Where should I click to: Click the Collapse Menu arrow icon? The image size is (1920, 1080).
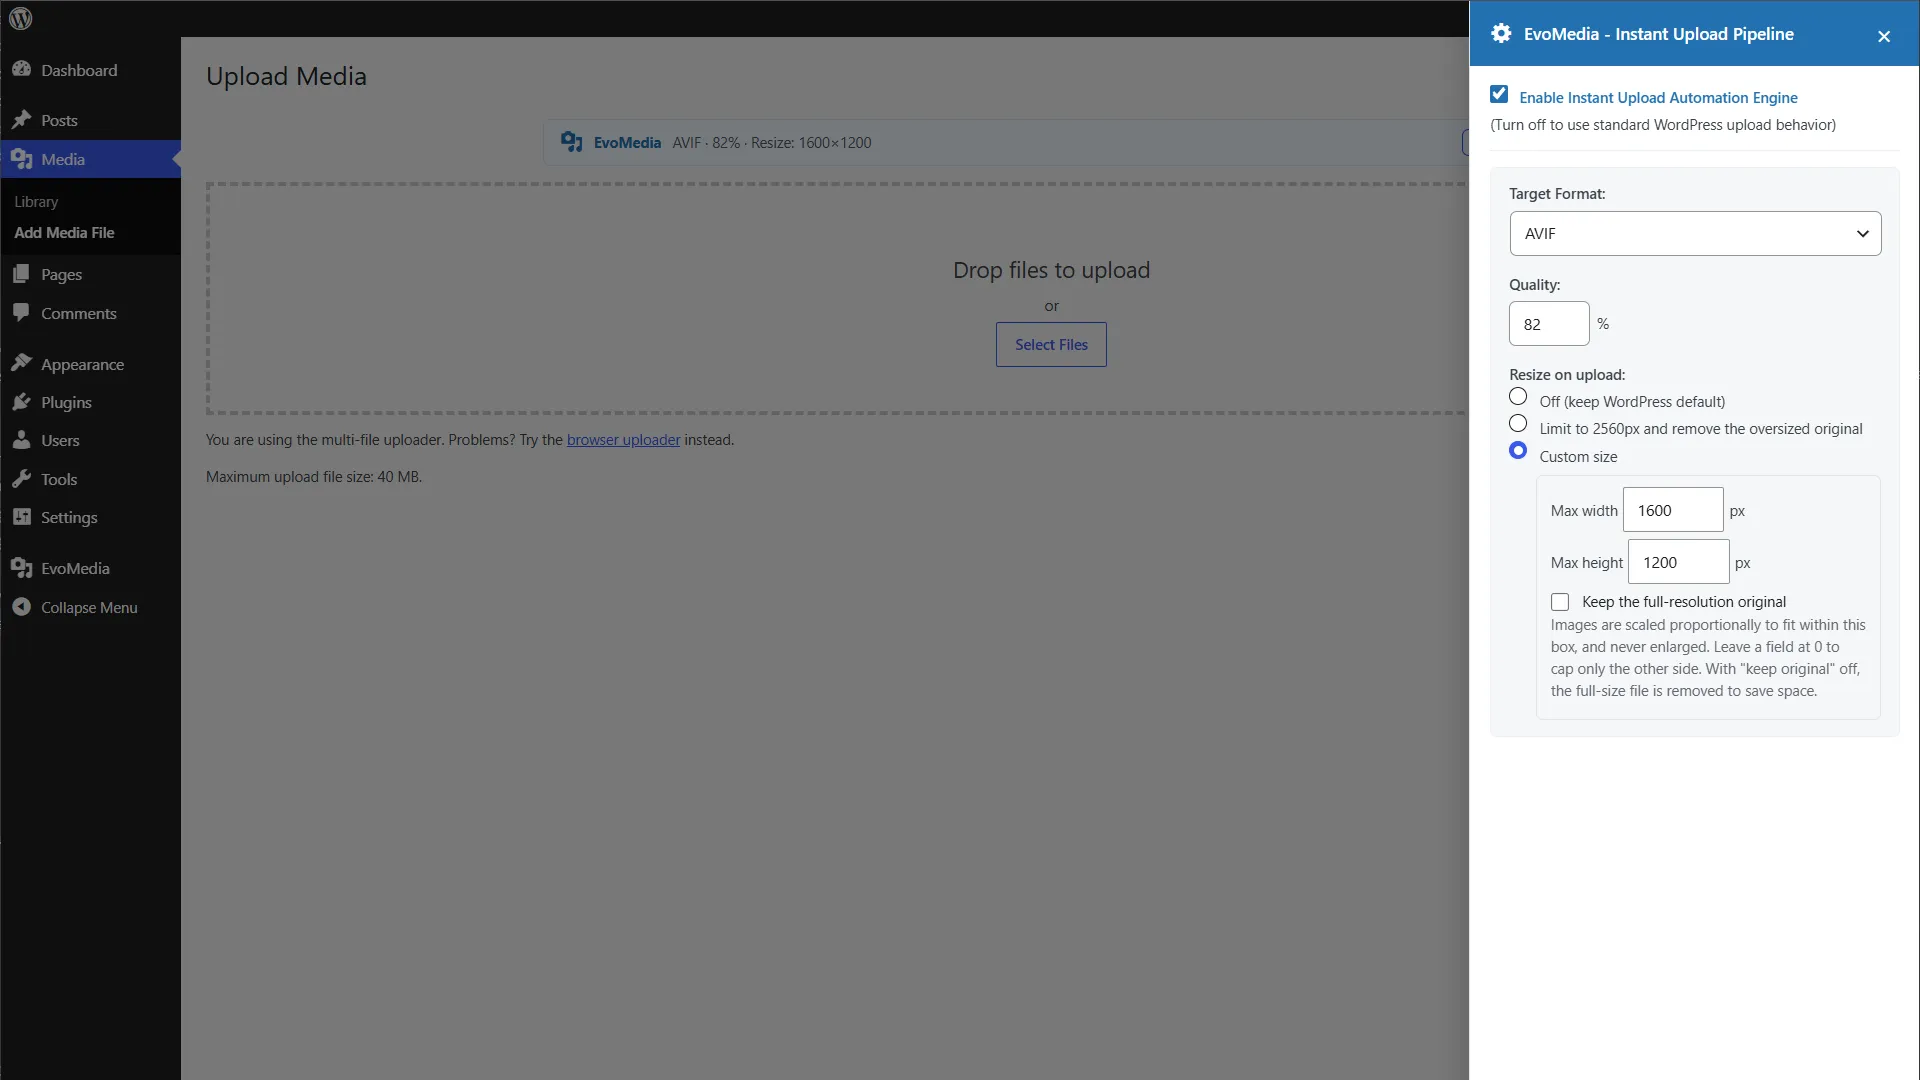pos(21,607)
